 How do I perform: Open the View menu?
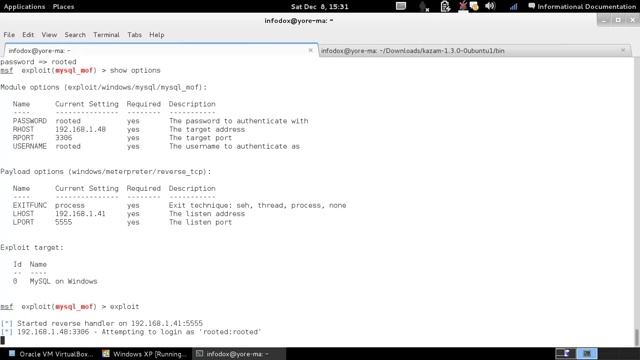49,35
